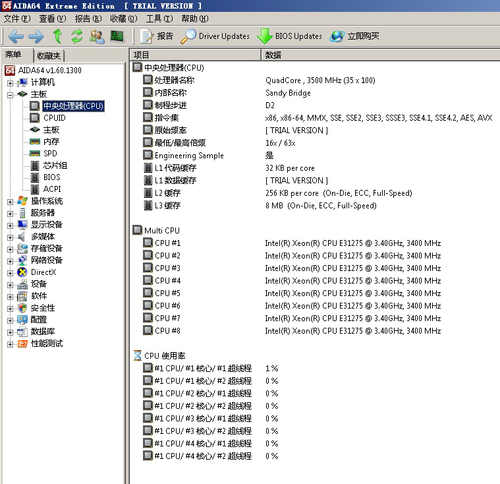
Task: Select the 内存 memory item
Action: click(x=51, y=142)
